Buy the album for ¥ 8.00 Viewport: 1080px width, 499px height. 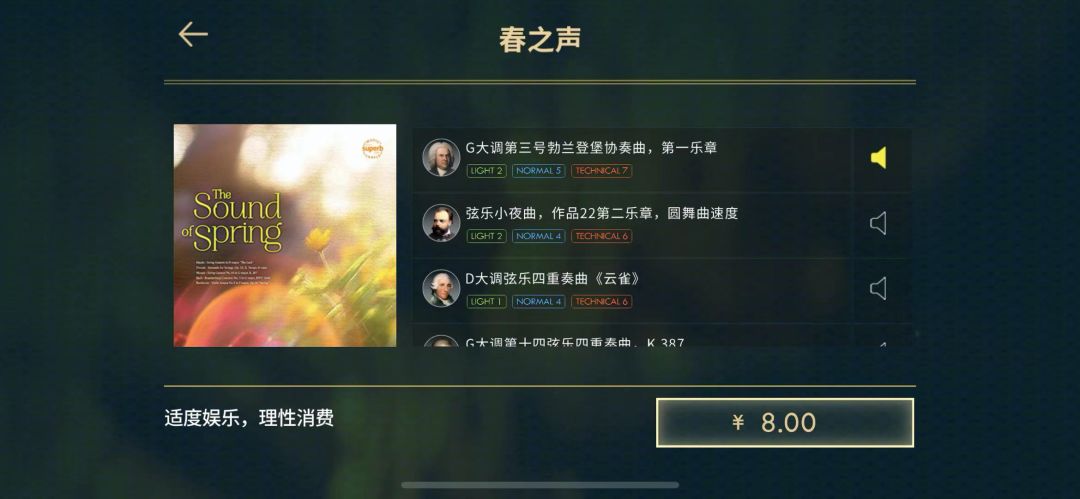pos(785,422)
